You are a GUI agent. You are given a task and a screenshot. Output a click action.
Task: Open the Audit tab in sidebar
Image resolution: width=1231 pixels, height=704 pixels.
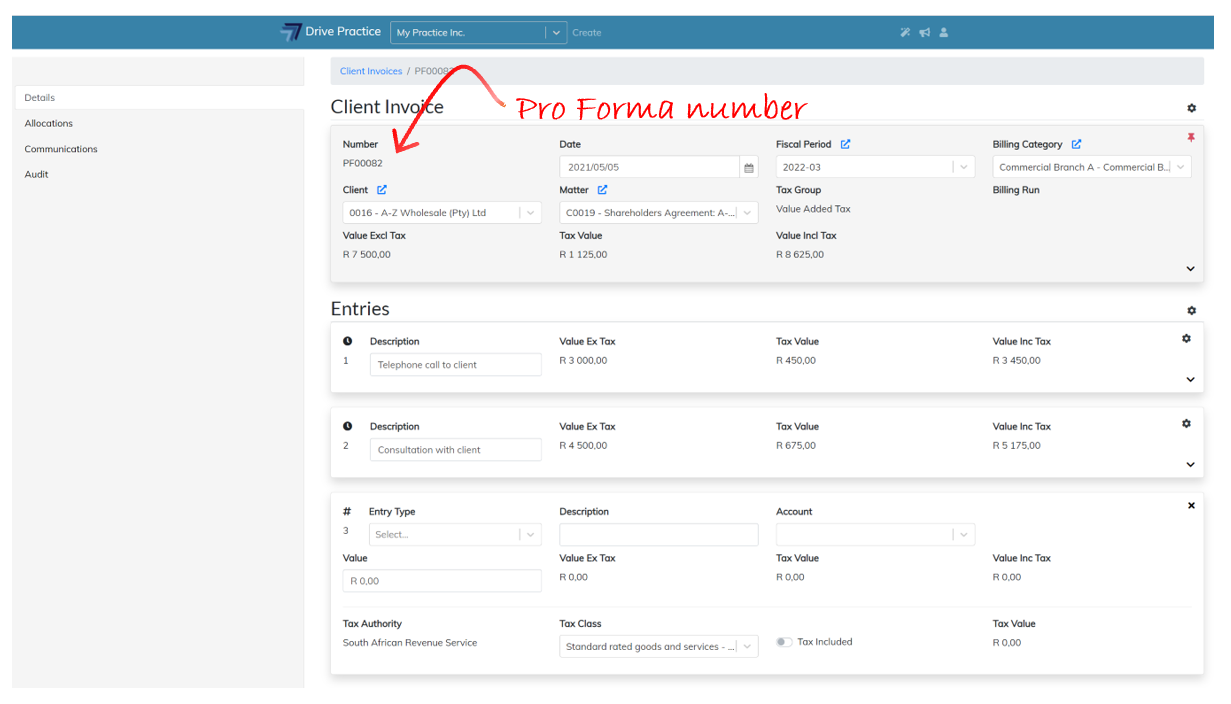(37, 174)
